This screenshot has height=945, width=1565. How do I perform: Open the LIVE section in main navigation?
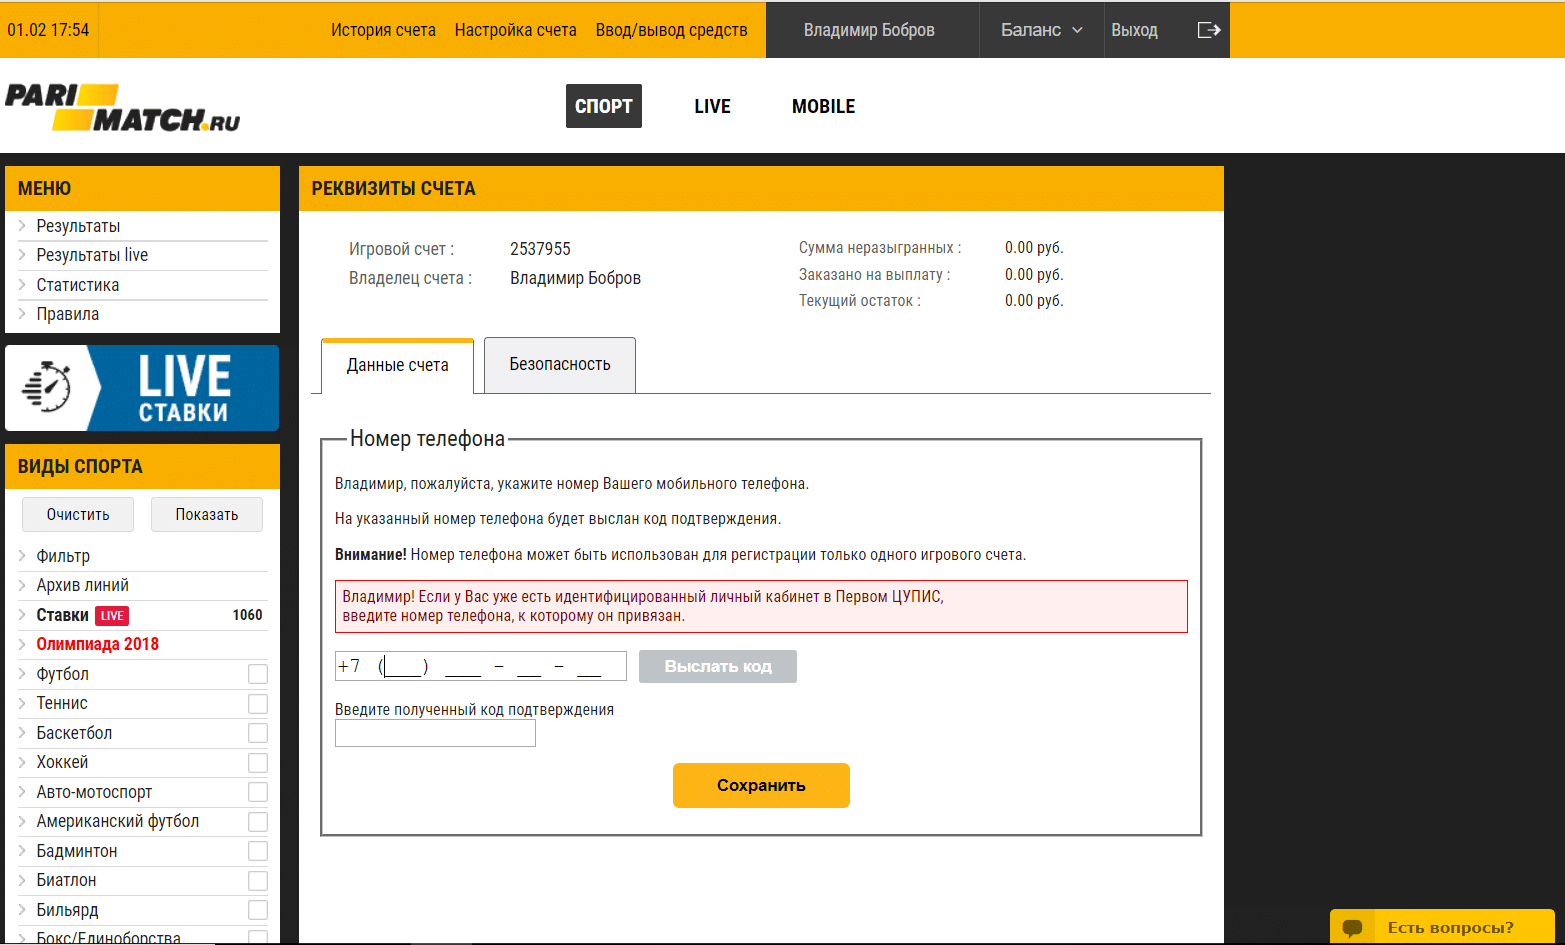pos(712,106)
